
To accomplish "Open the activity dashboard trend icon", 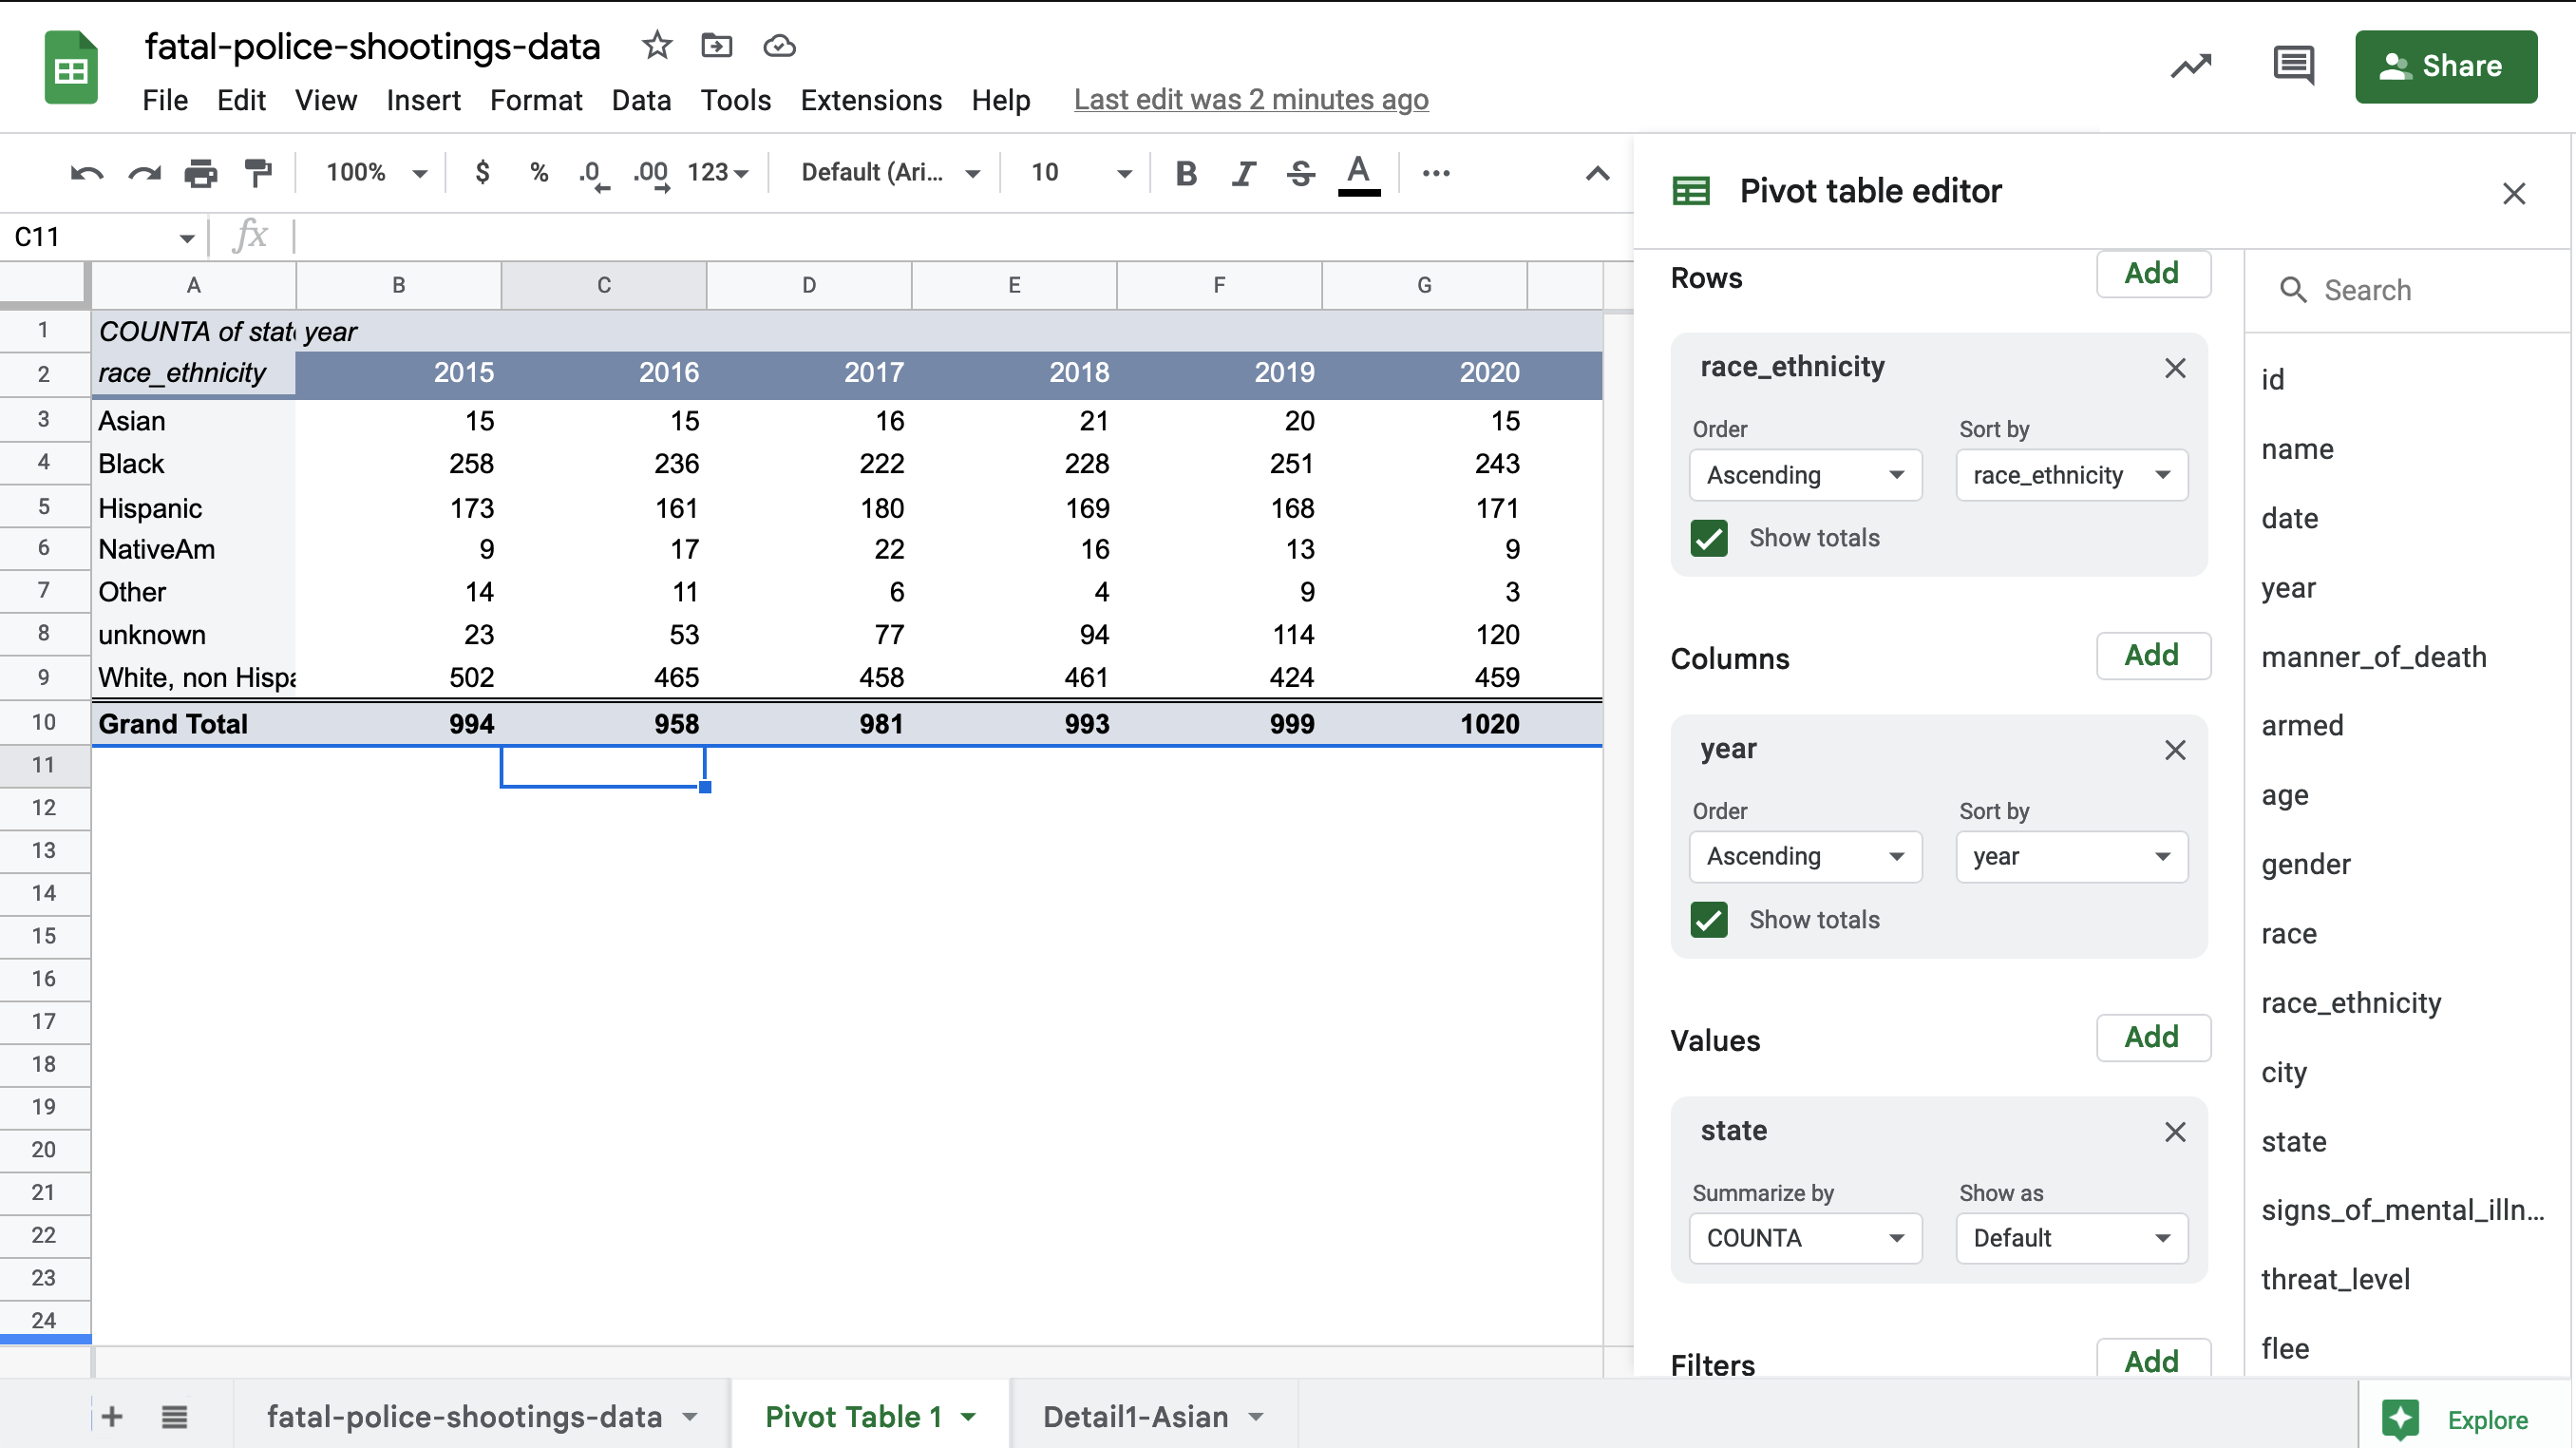I will pyautogui.click(x=2191, y=66).
